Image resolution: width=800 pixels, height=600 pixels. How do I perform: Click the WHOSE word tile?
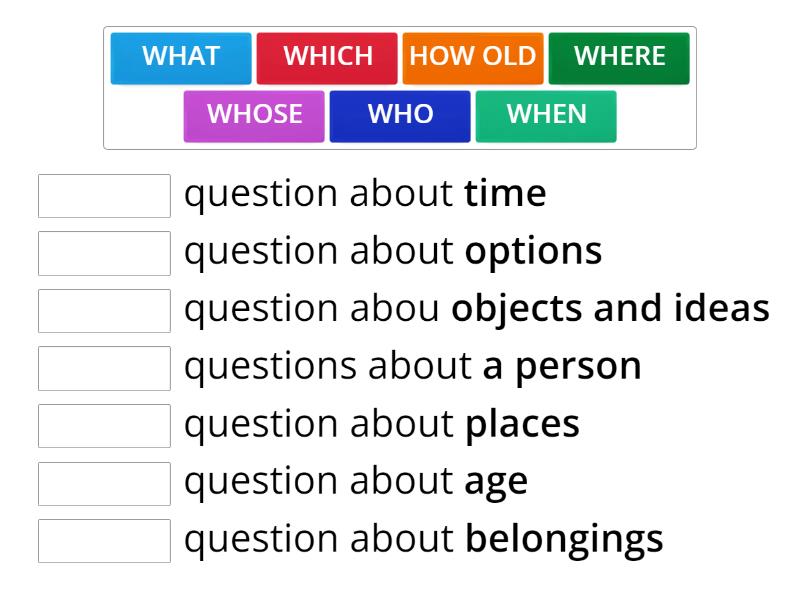tap(254, 115)
